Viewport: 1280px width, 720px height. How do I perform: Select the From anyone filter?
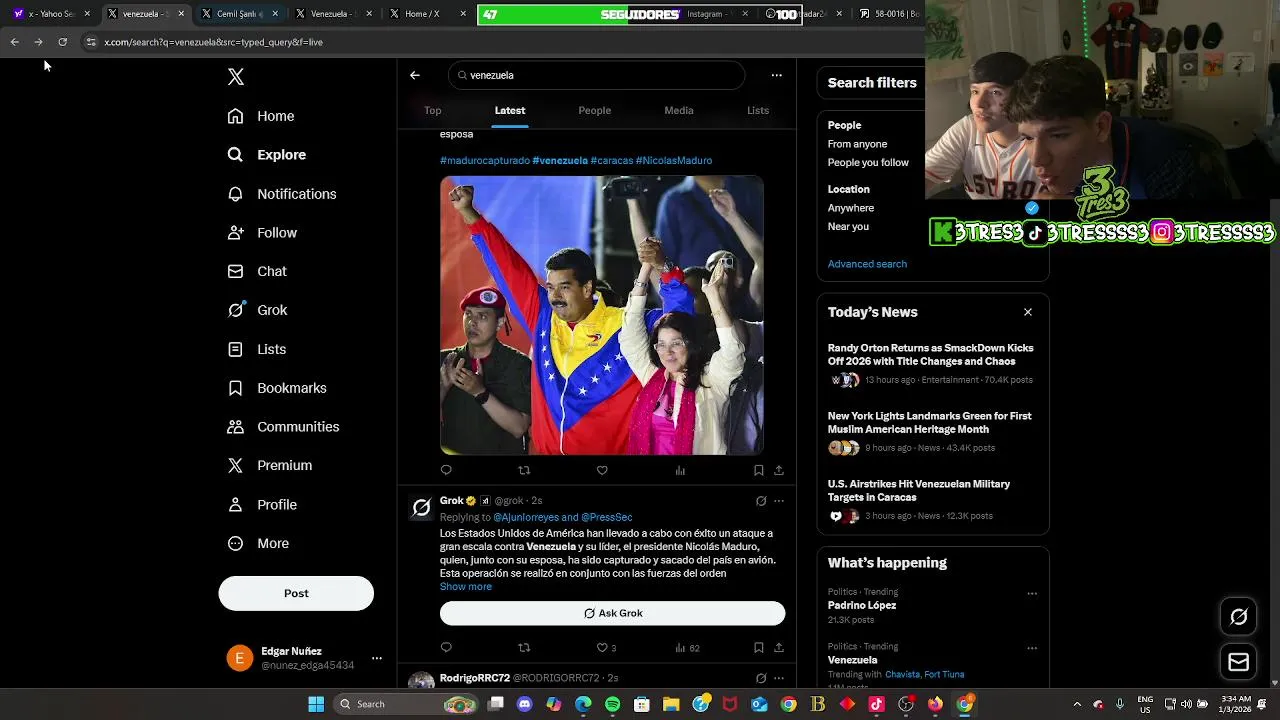857,144
